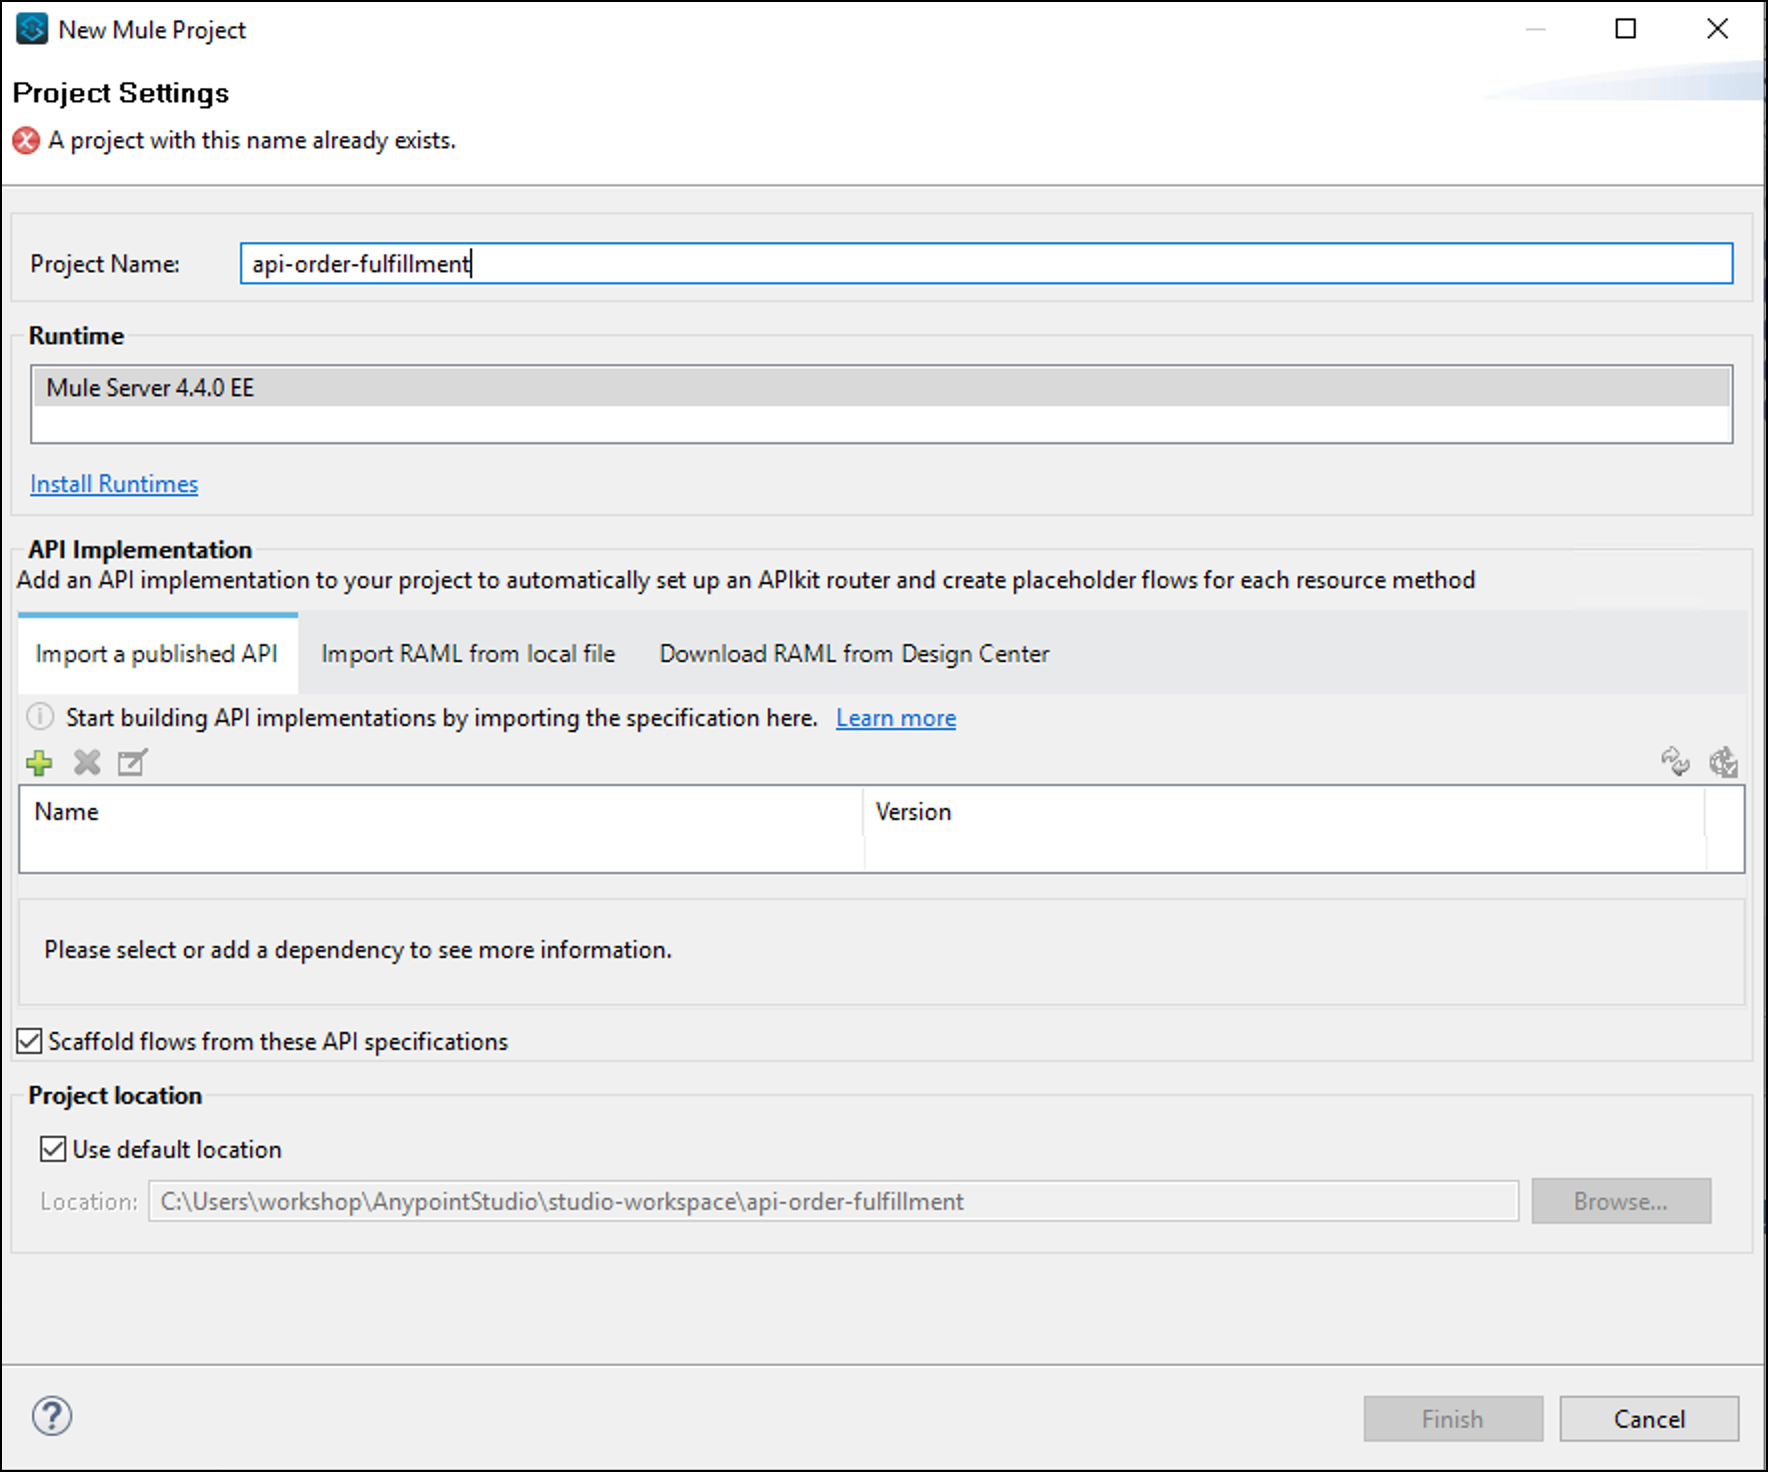
Task: Open help with the question mark icon
Action: pos(52,1416)
